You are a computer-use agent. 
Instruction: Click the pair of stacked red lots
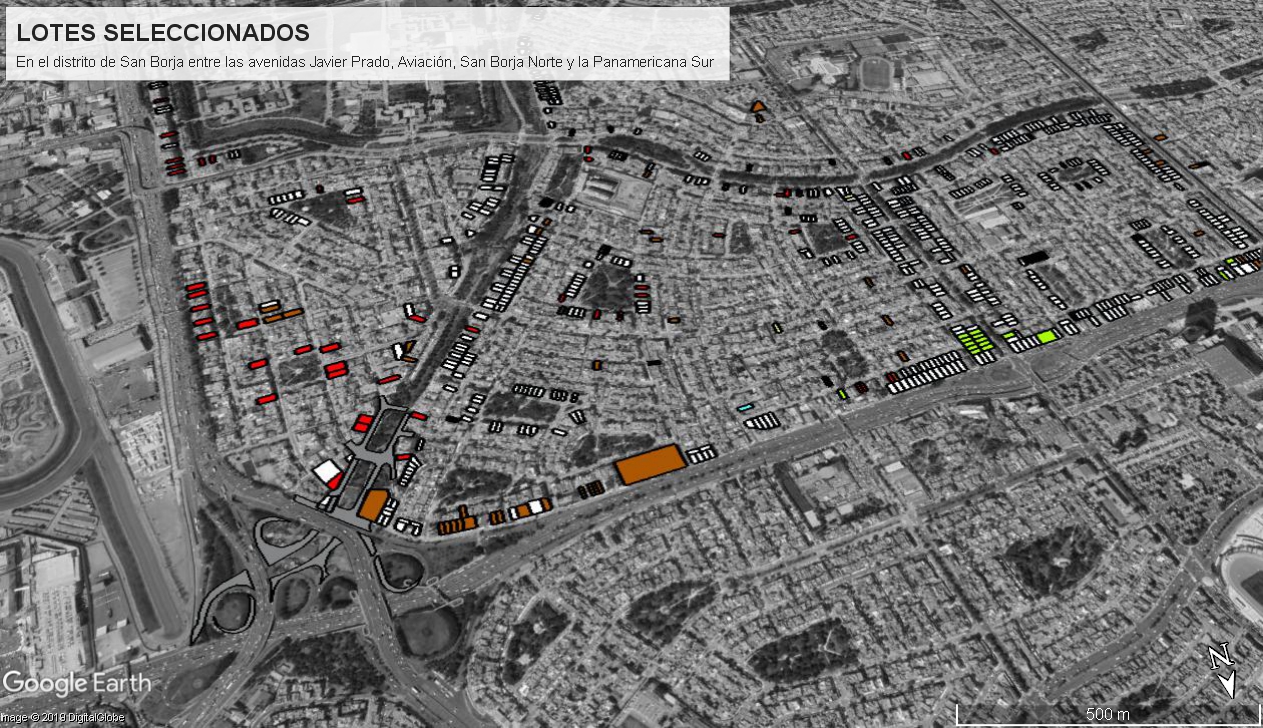click(335, 370)
